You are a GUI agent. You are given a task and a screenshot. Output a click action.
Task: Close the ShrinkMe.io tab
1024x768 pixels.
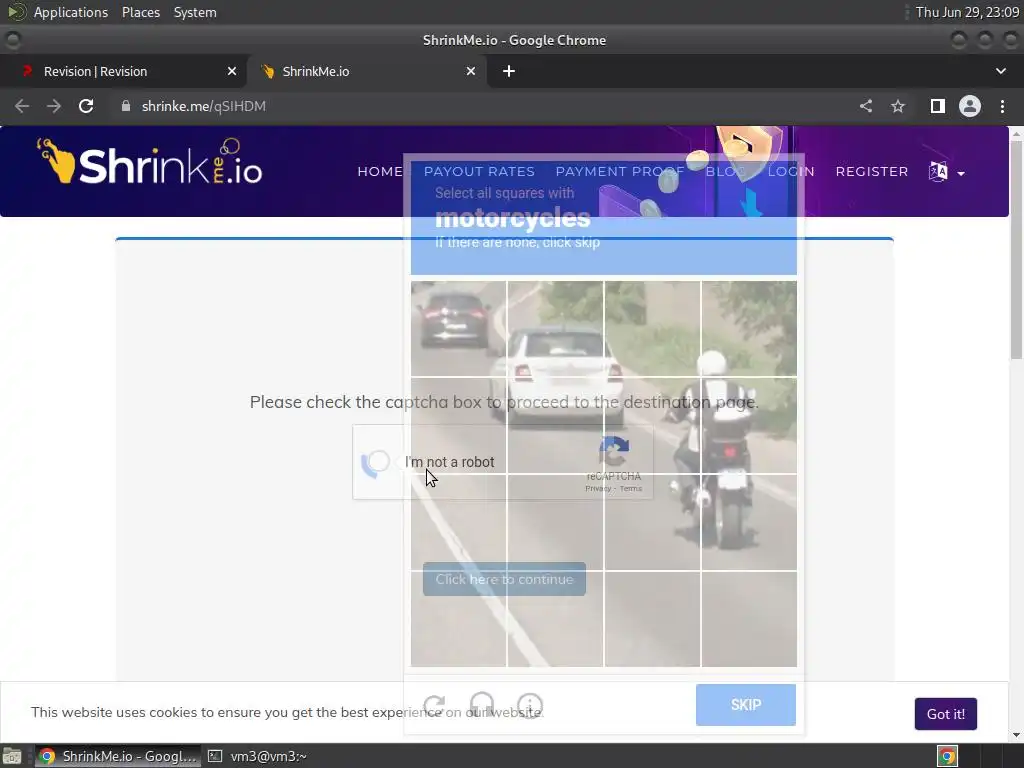coord(471,71)
